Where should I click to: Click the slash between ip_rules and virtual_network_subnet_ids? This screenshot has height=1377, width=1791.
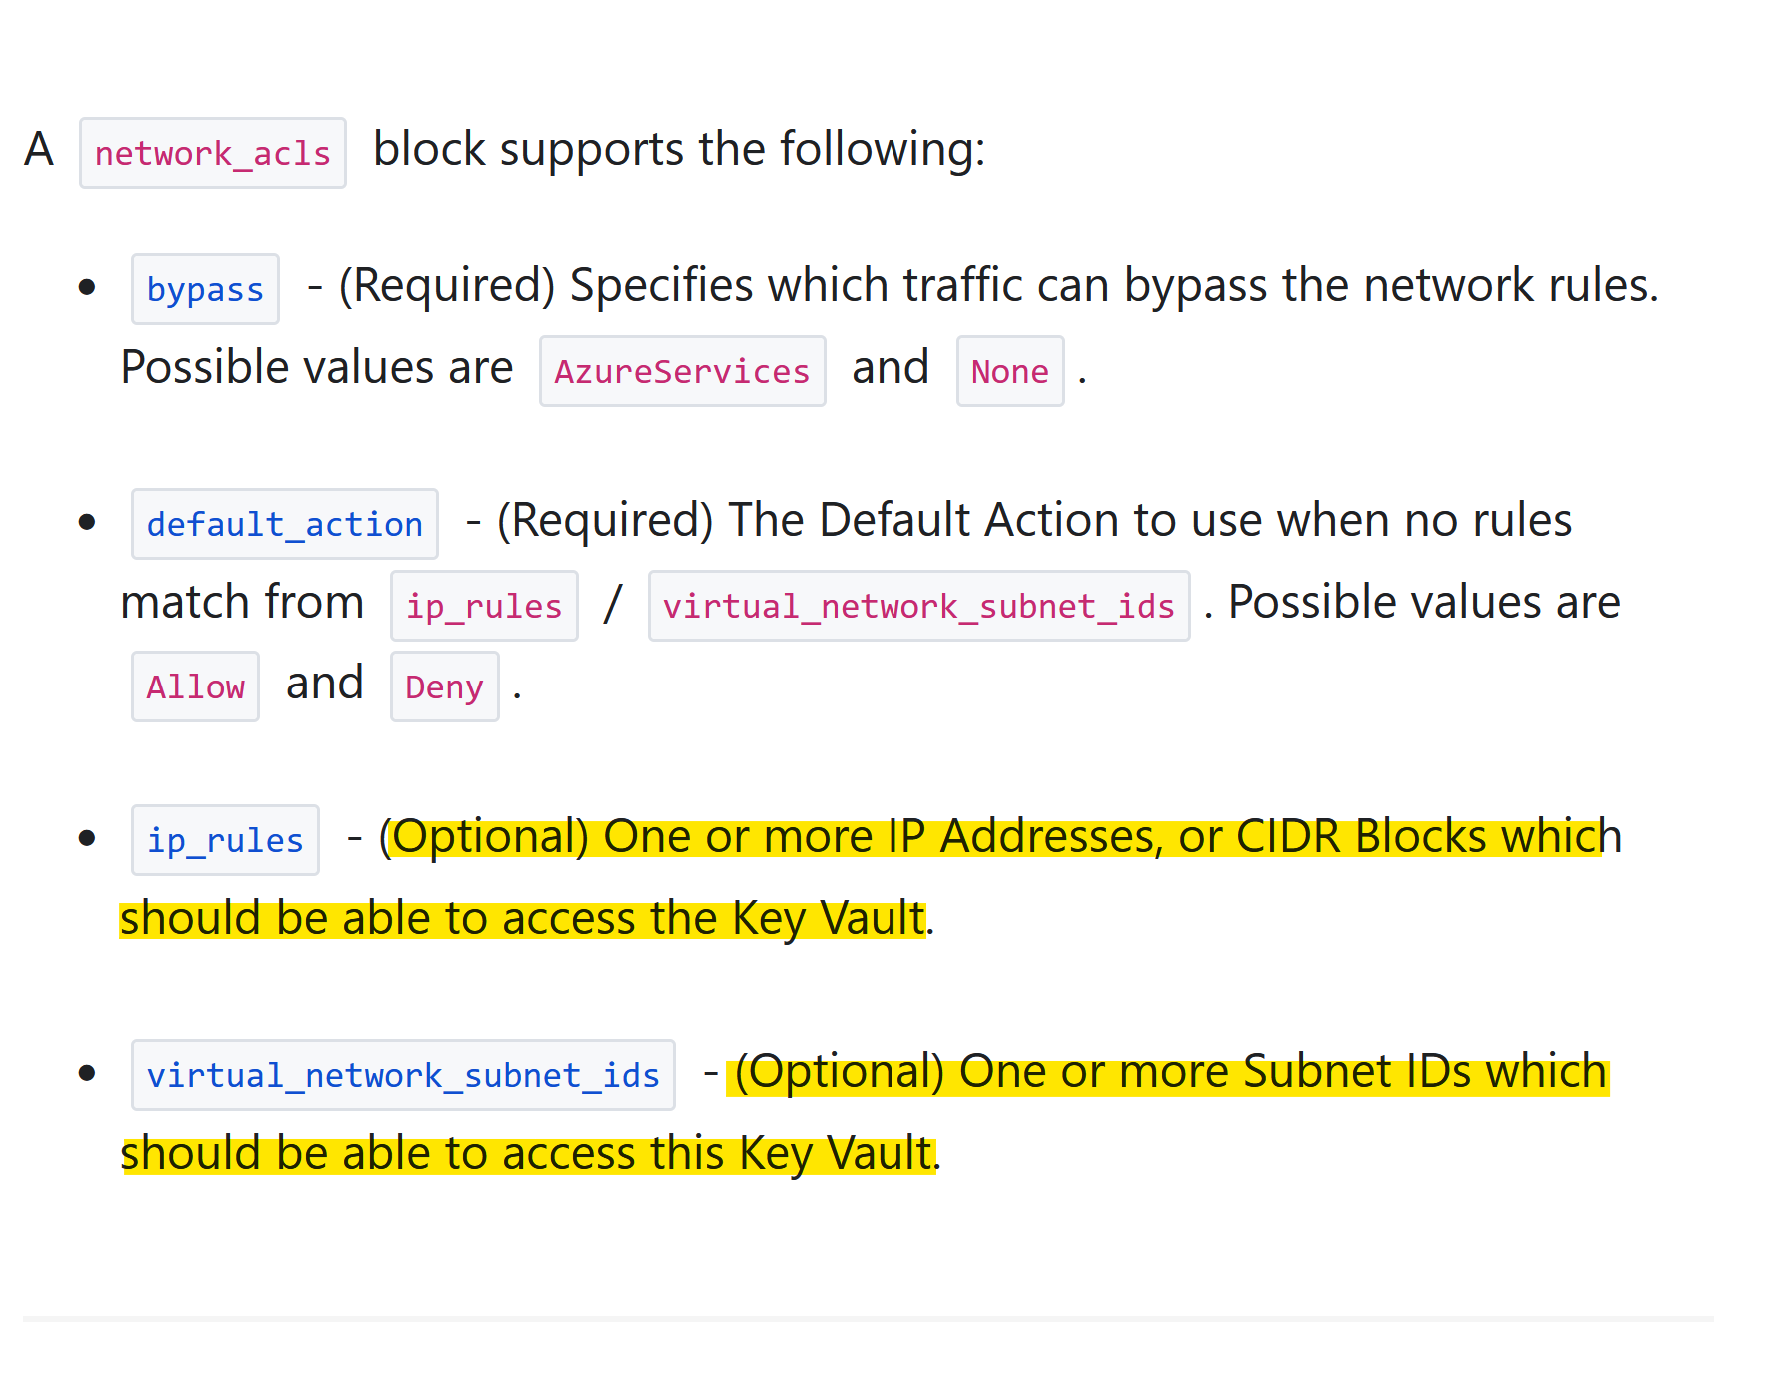point(611,603)
